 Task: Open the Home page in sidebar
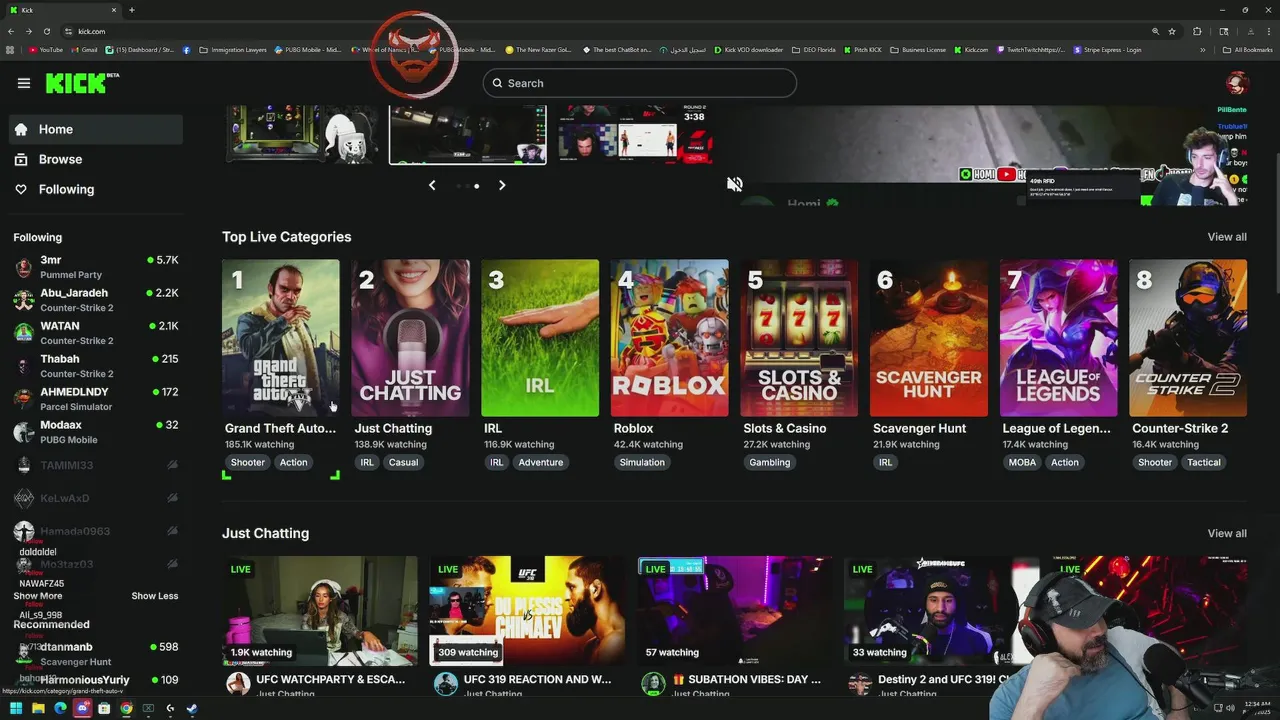[96, 129]
